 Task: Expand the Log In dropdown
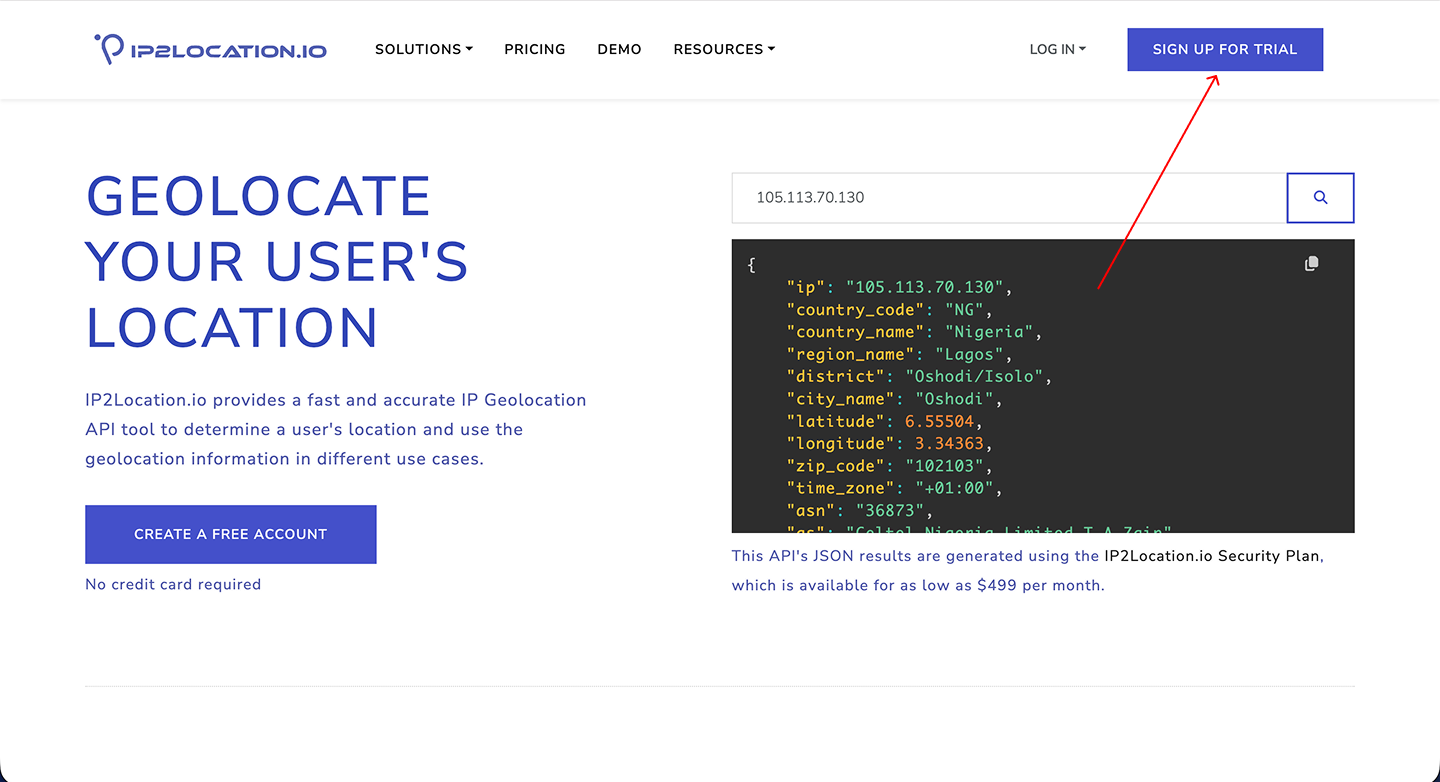pos(1057,49)
